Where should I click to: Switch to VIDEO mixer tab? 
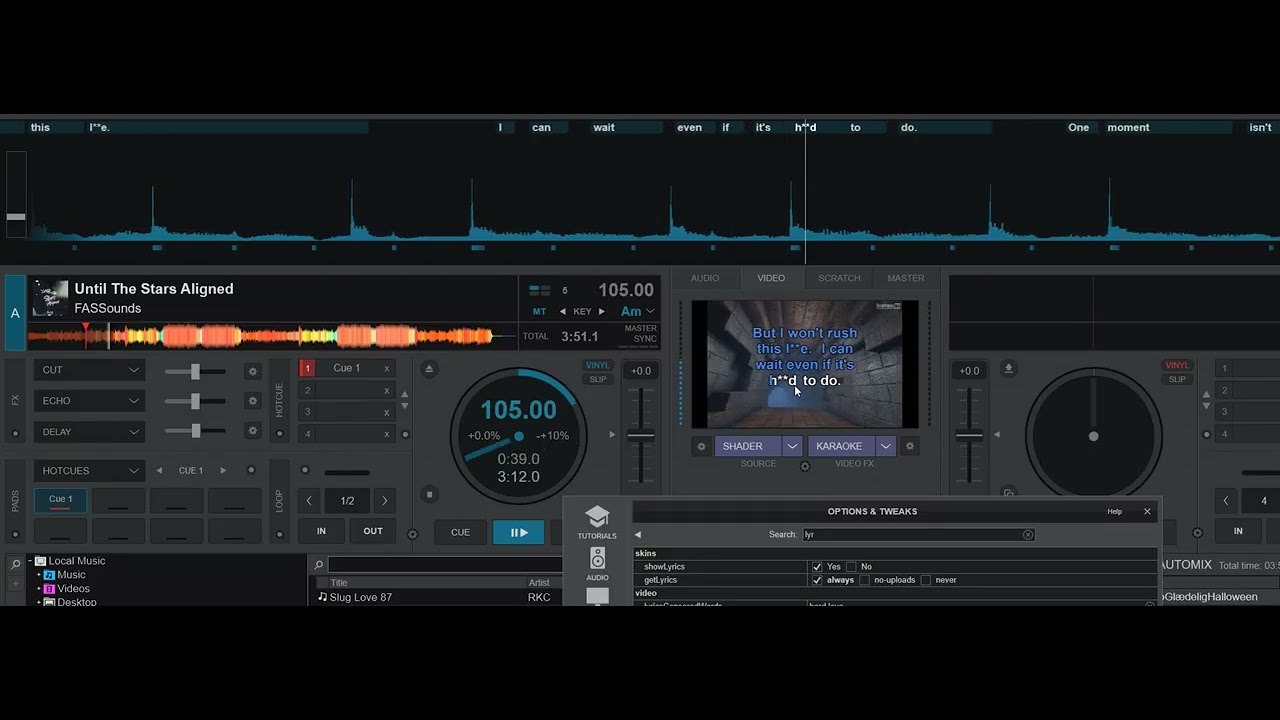tap(771, 278)
